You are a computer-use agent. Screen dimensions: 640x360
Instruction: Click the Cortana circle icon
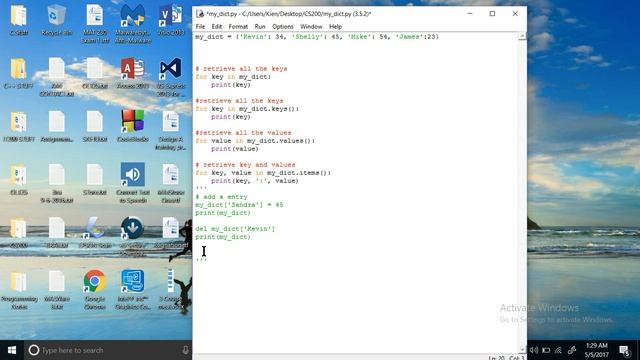point(34,350)
